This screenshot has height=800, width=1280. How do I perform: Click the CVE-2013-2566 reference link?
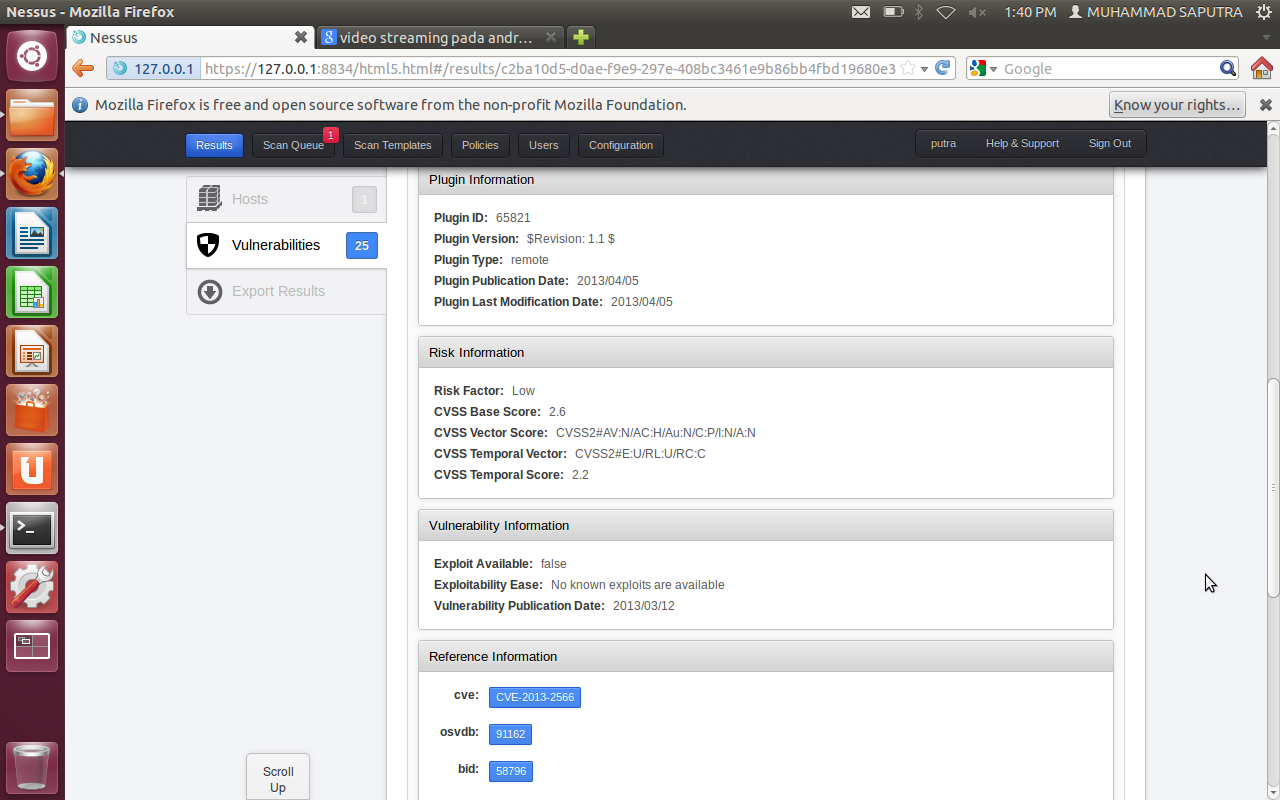click(x=535, y=696)
